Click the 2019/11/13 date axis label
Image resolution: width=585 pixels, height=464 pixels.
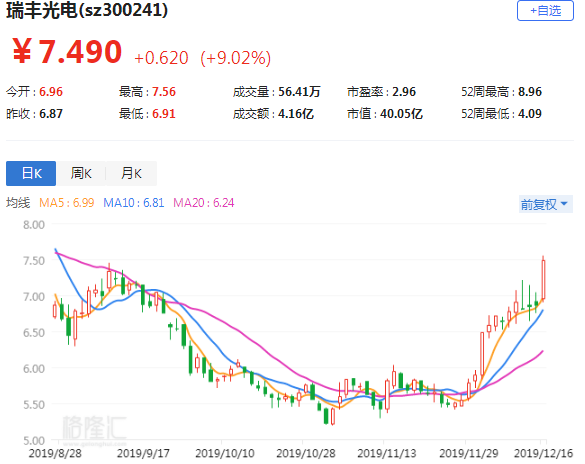387,454
